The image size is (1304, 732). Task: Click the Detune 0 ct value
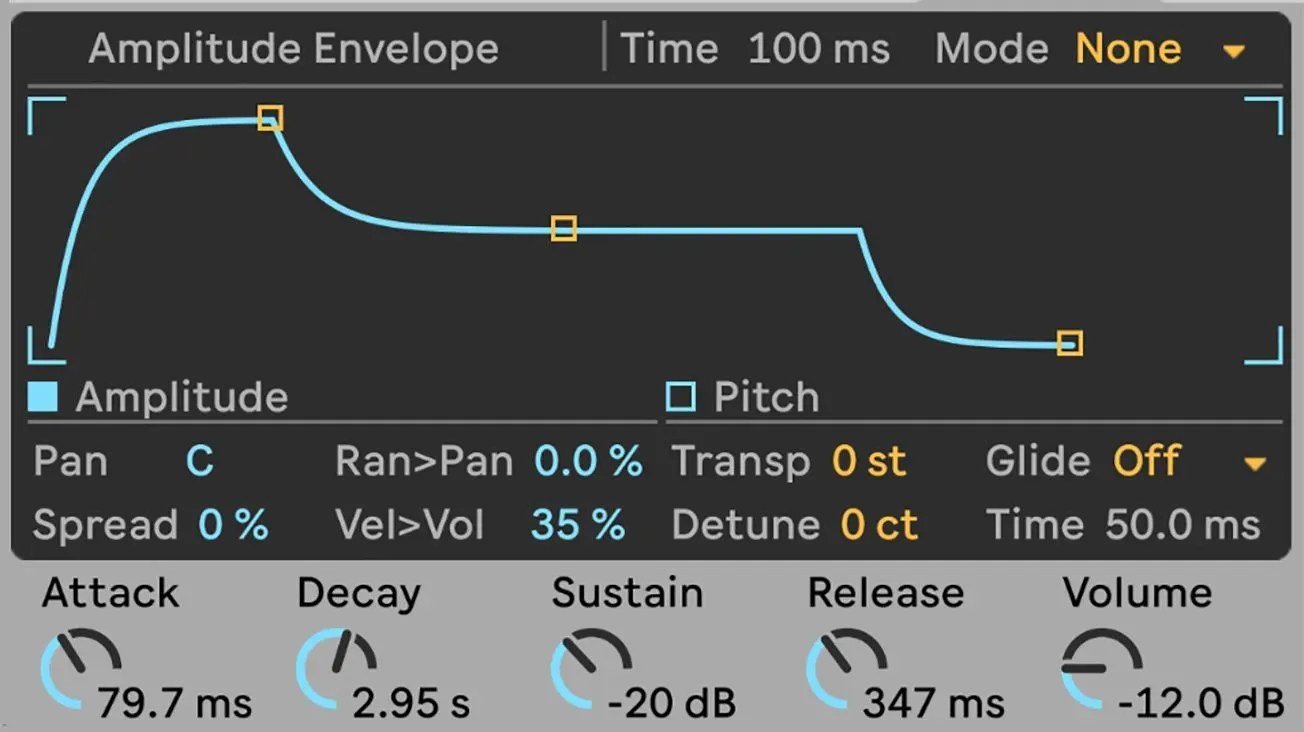[880, 524]
